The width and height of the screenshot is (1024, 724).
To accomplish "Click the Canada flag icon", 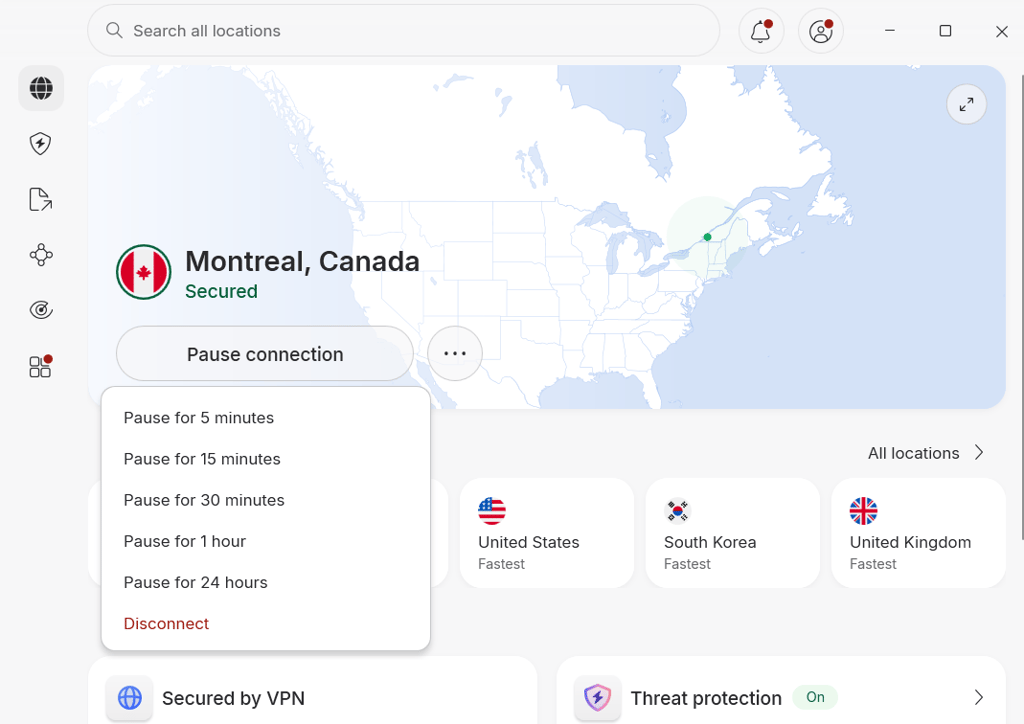I will 144,272.
